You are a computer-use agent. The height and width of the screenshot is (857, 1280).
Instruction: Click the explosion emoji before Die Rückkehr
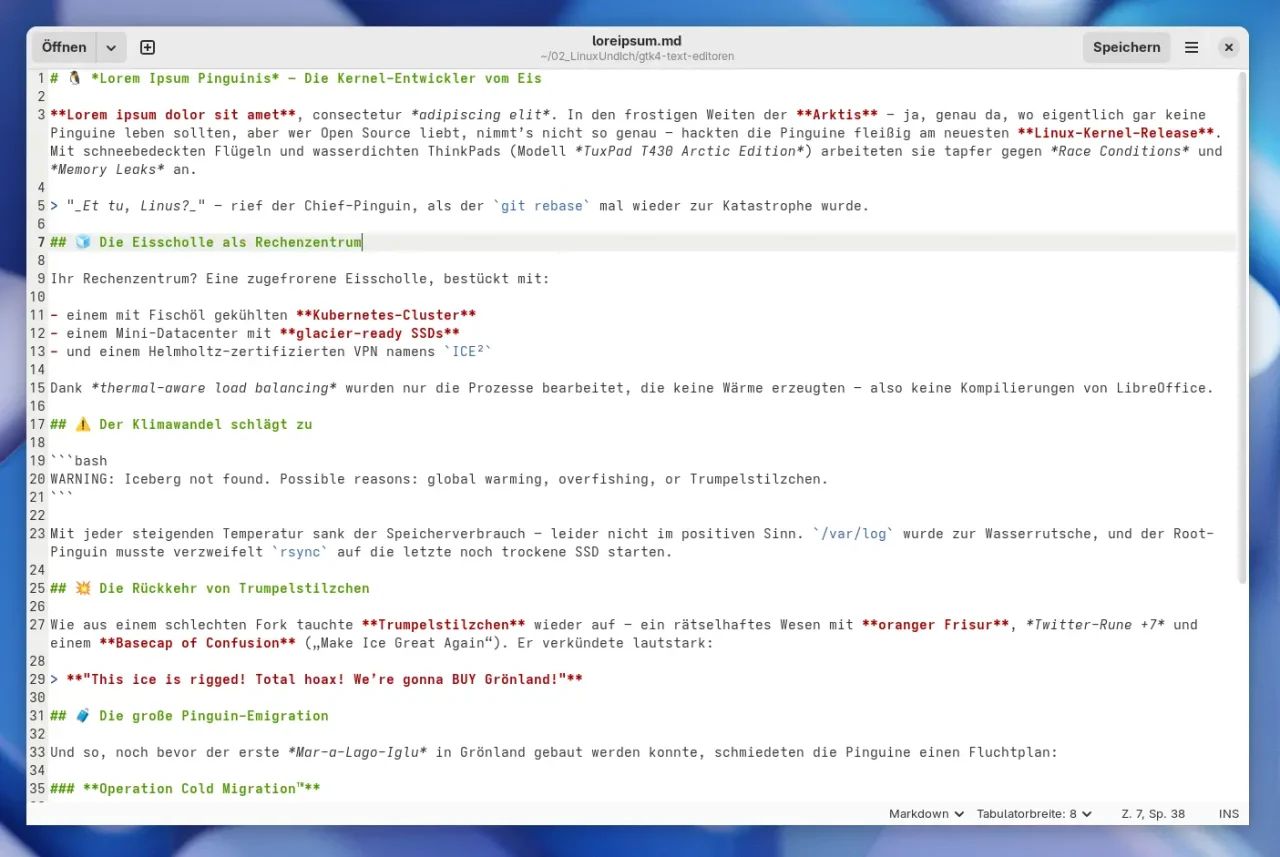click(x=82, y=588)
